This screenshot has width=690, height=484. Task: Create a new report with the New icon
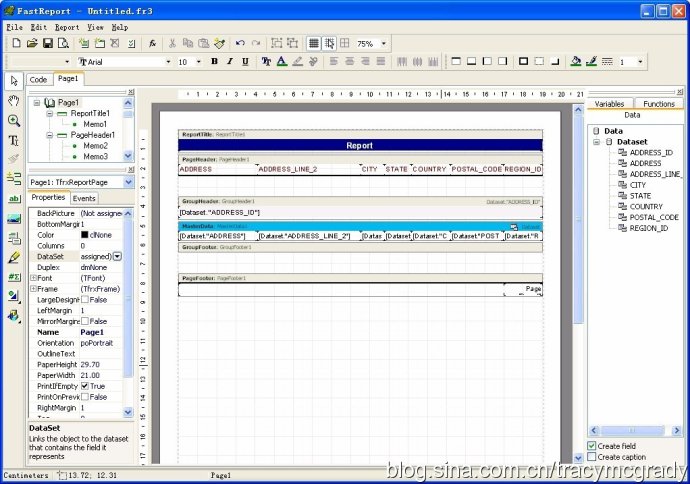pyautogui.click(x=16, y=43)
